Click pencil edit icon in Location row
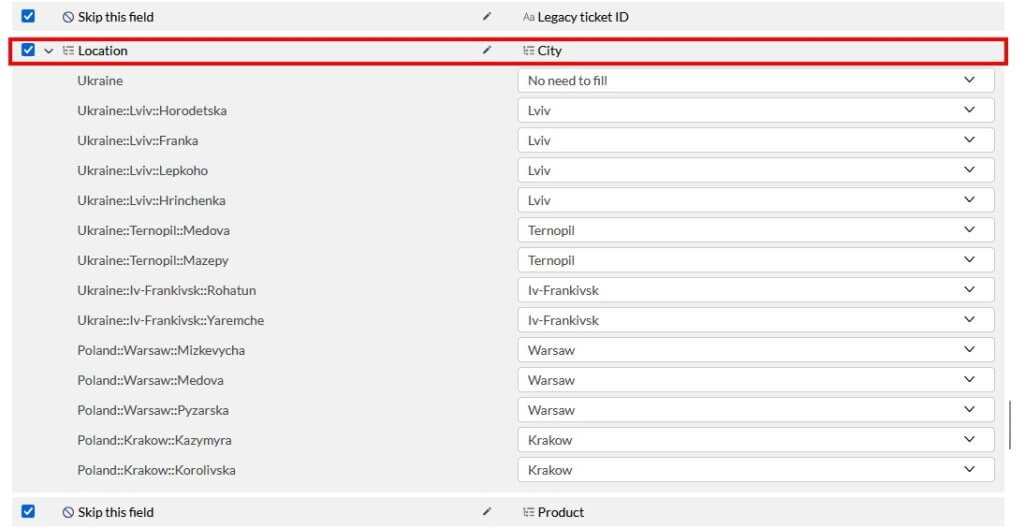The width and height of the screenshot is (1024, 529). [x=487, y=50]
